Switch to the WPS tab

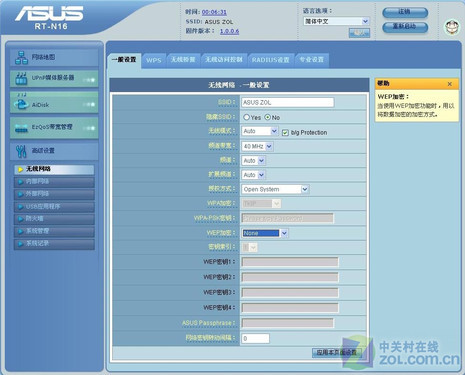point(154,60)
